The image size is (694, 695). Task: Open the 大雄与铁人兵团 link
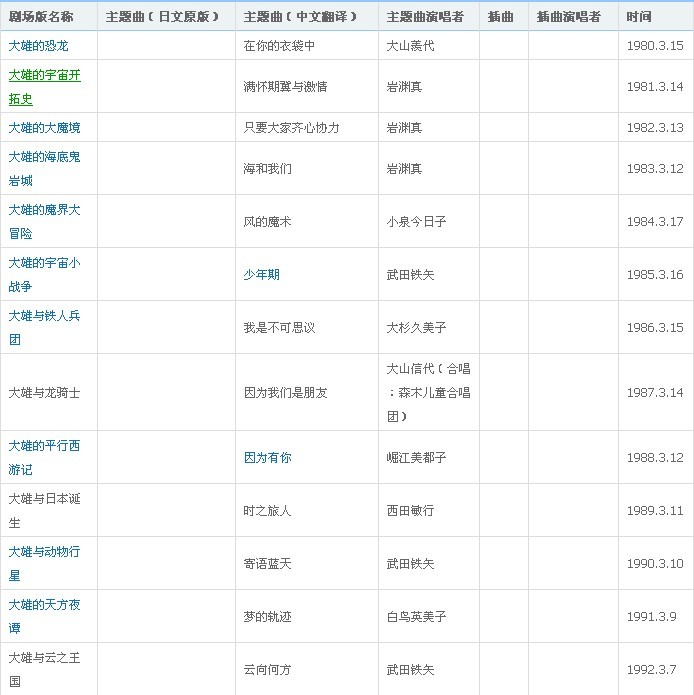(x=44, y=317)
